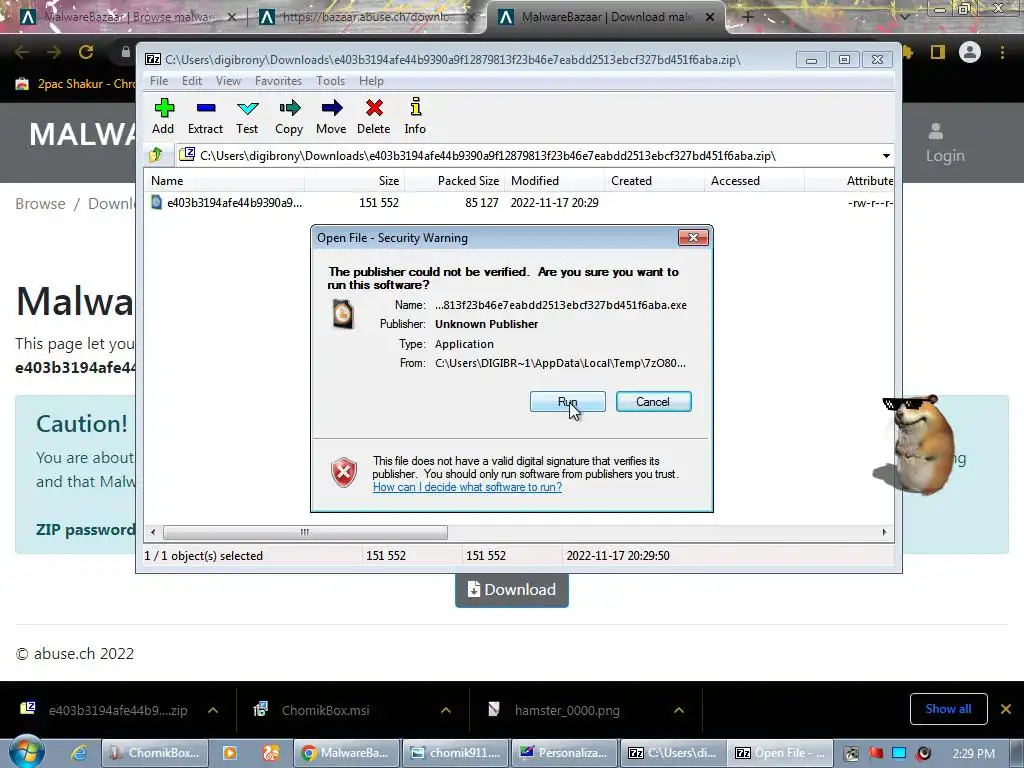Open the downloaded ChomikBox.msi item
This screenshot has height=768, width=1024.
pyautogui.click(x=325, y=710)
